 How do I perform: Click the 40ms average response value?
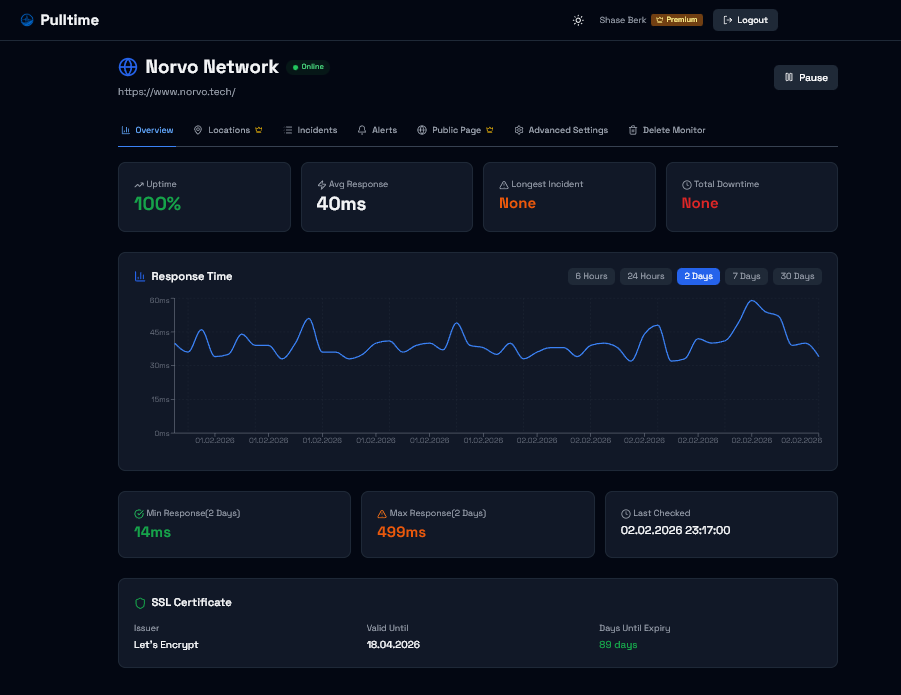point(341,204)
